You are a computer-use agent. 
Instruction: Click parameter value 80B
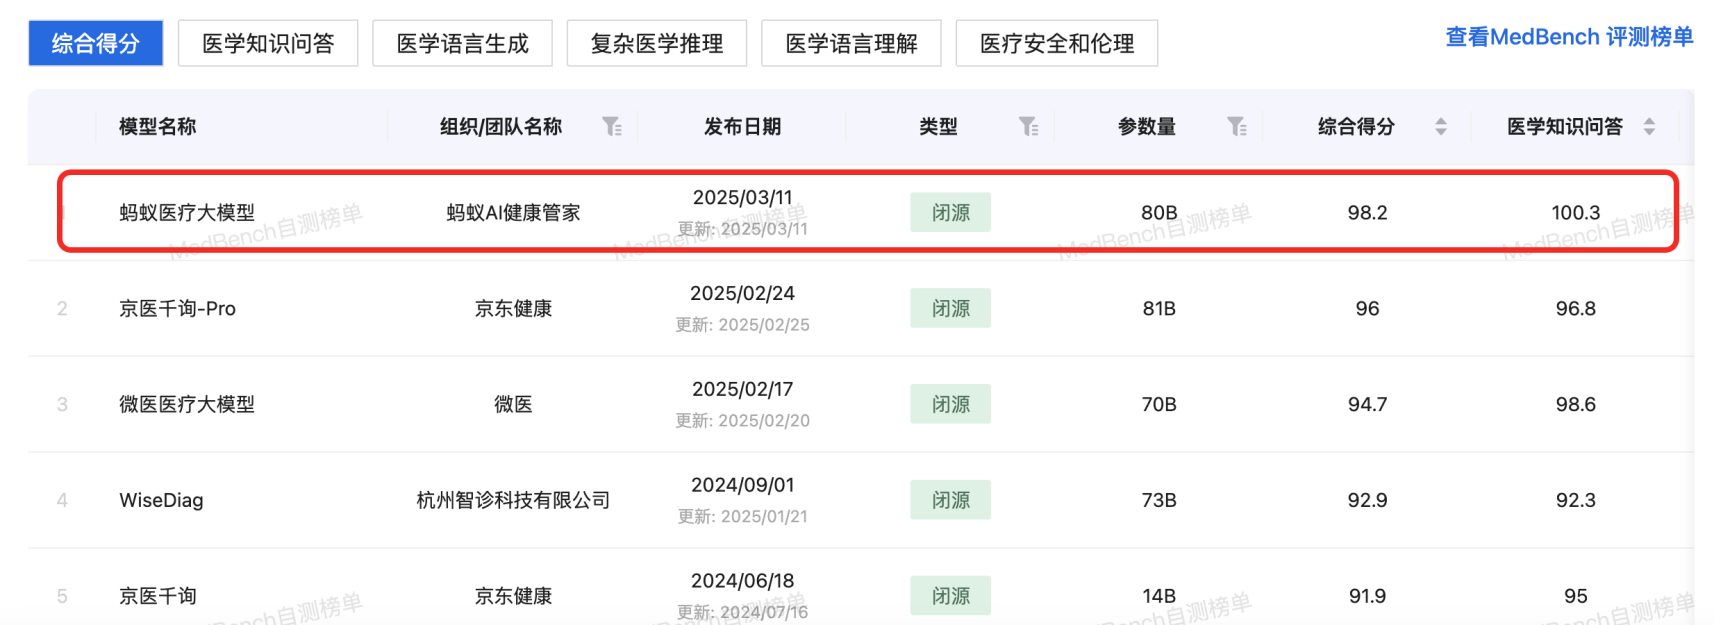coord(1159,212)
